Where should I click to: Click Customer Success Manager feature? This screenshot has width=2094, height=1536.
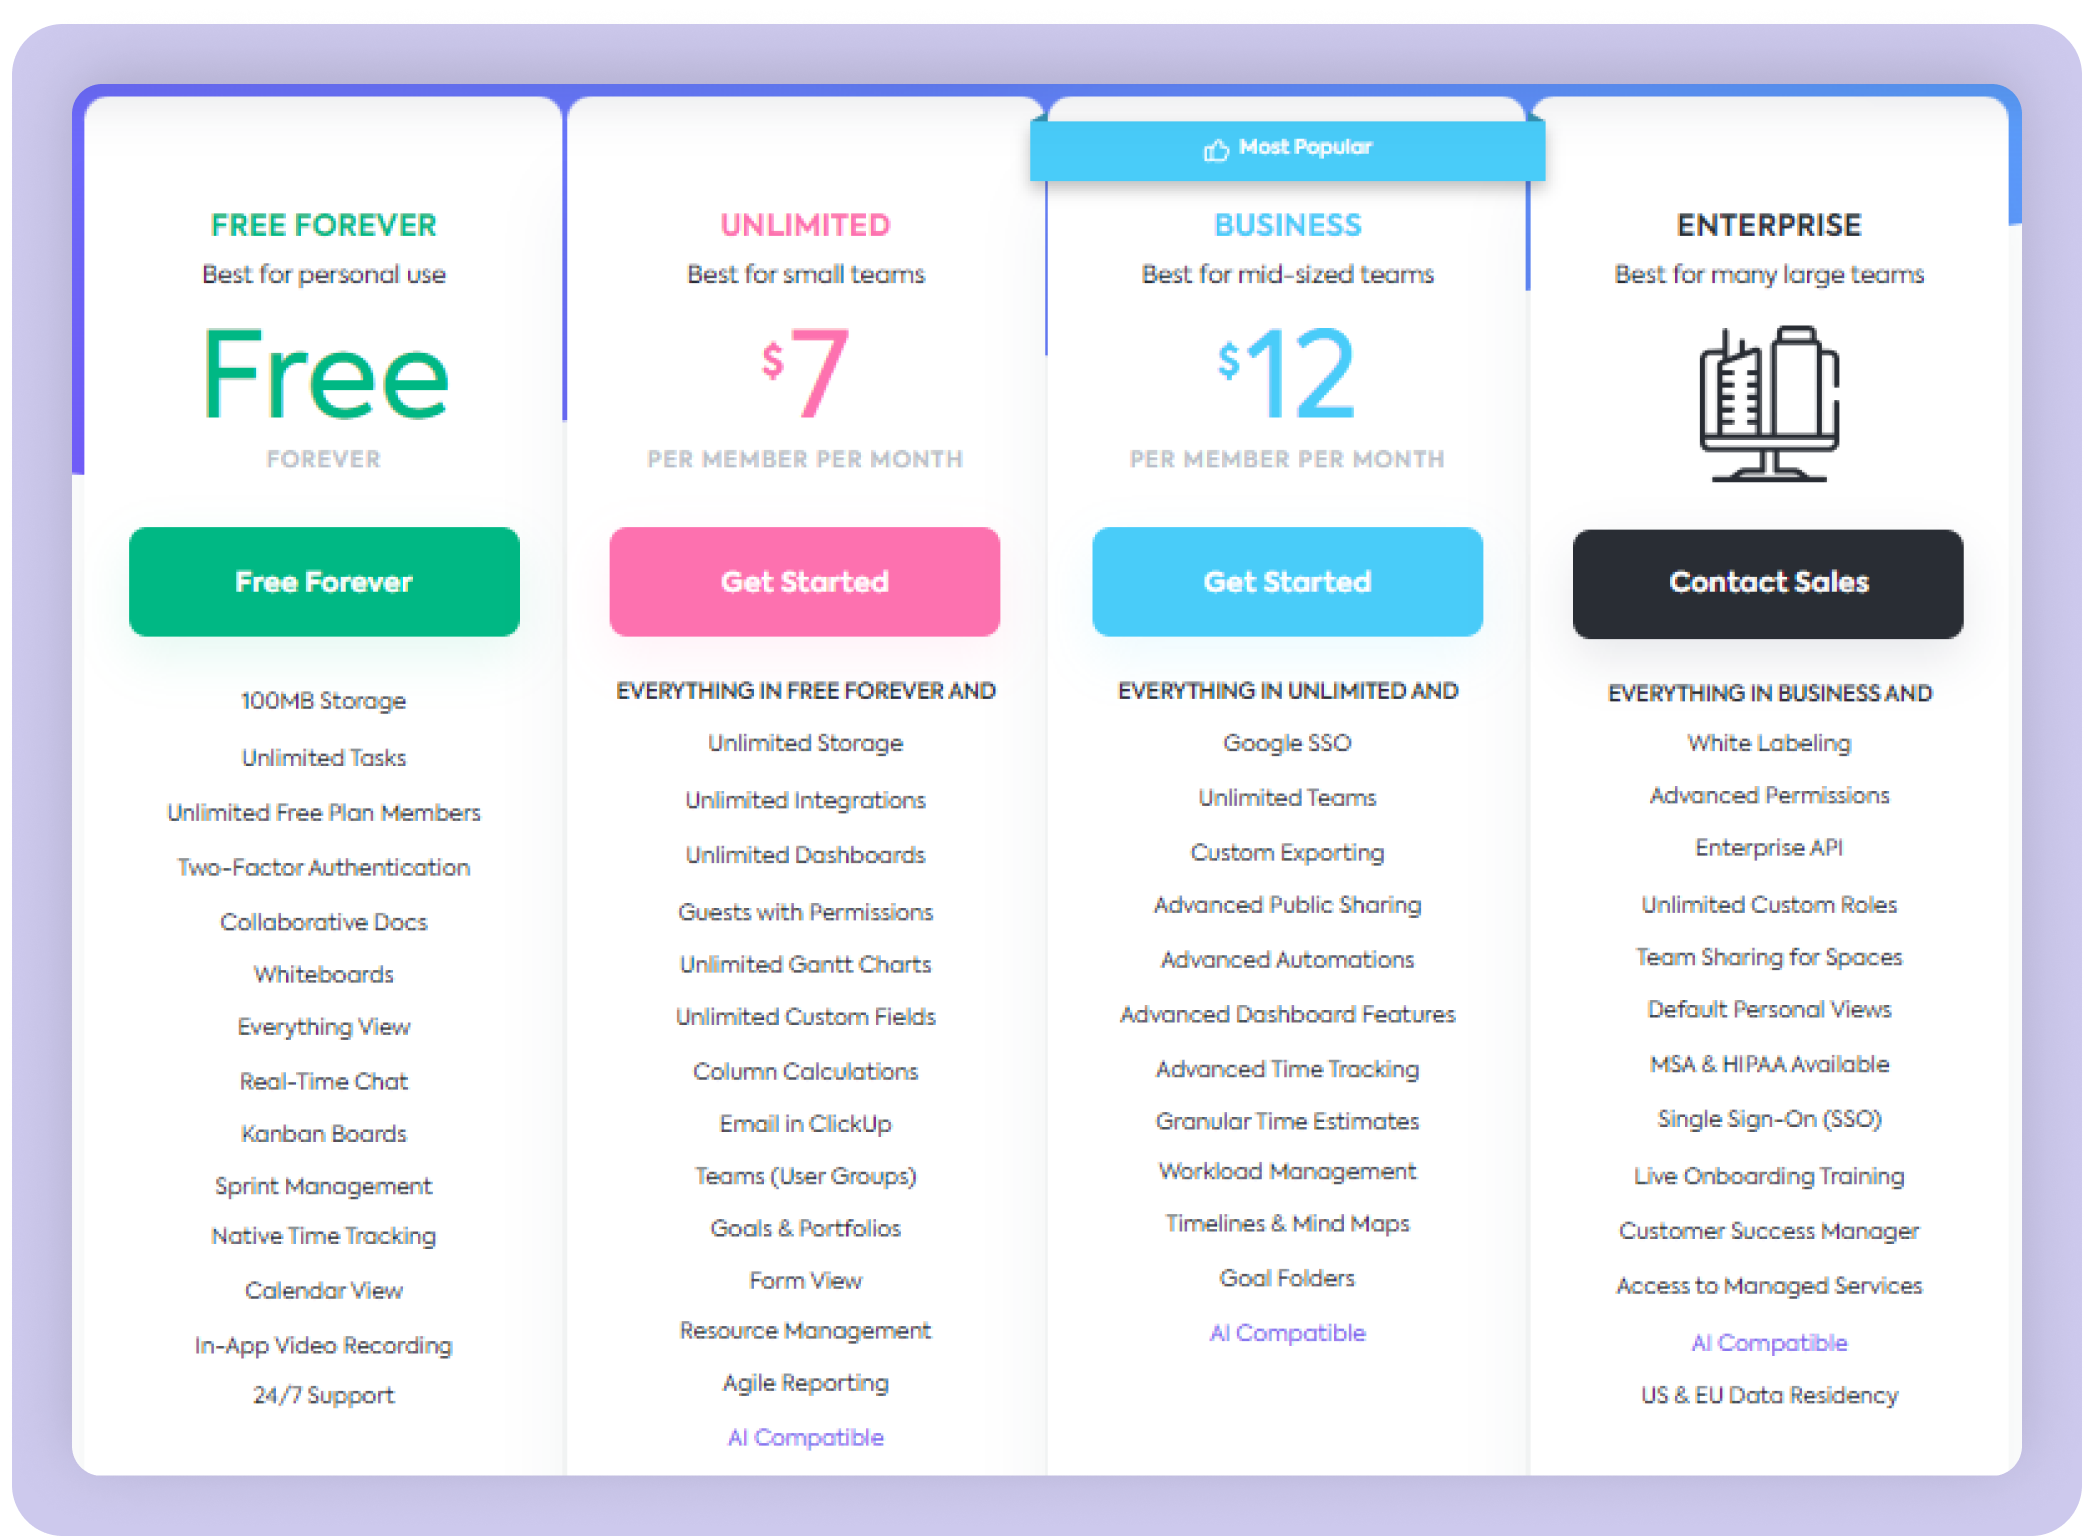click(x=1769, y=1232)
